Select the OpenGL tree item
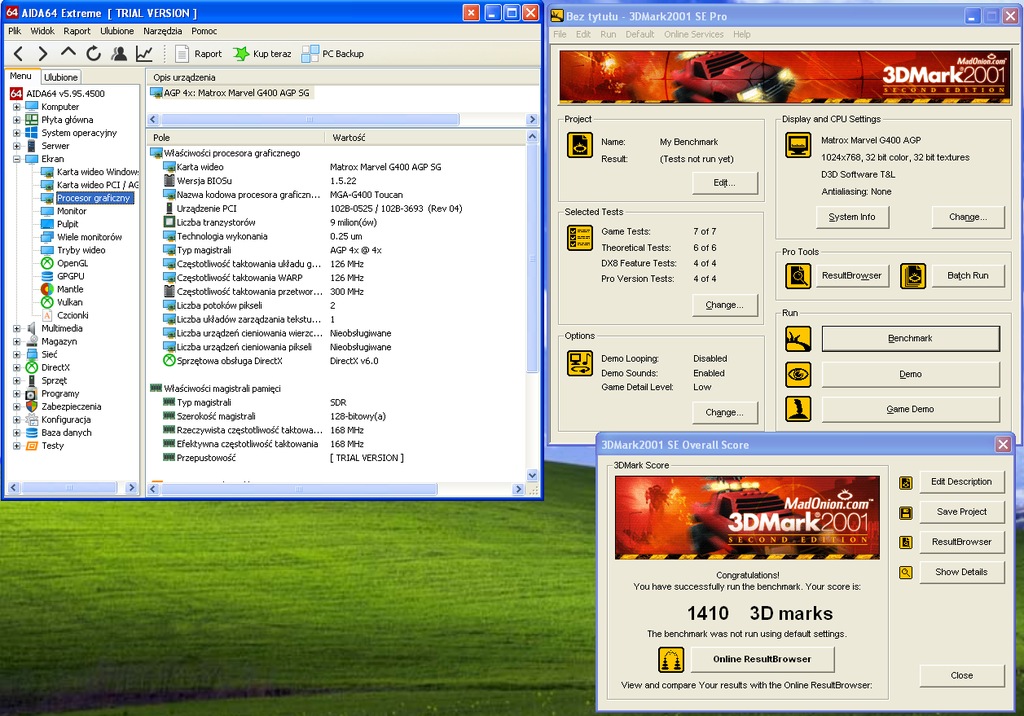1024x716 pixels. [72, 263]
